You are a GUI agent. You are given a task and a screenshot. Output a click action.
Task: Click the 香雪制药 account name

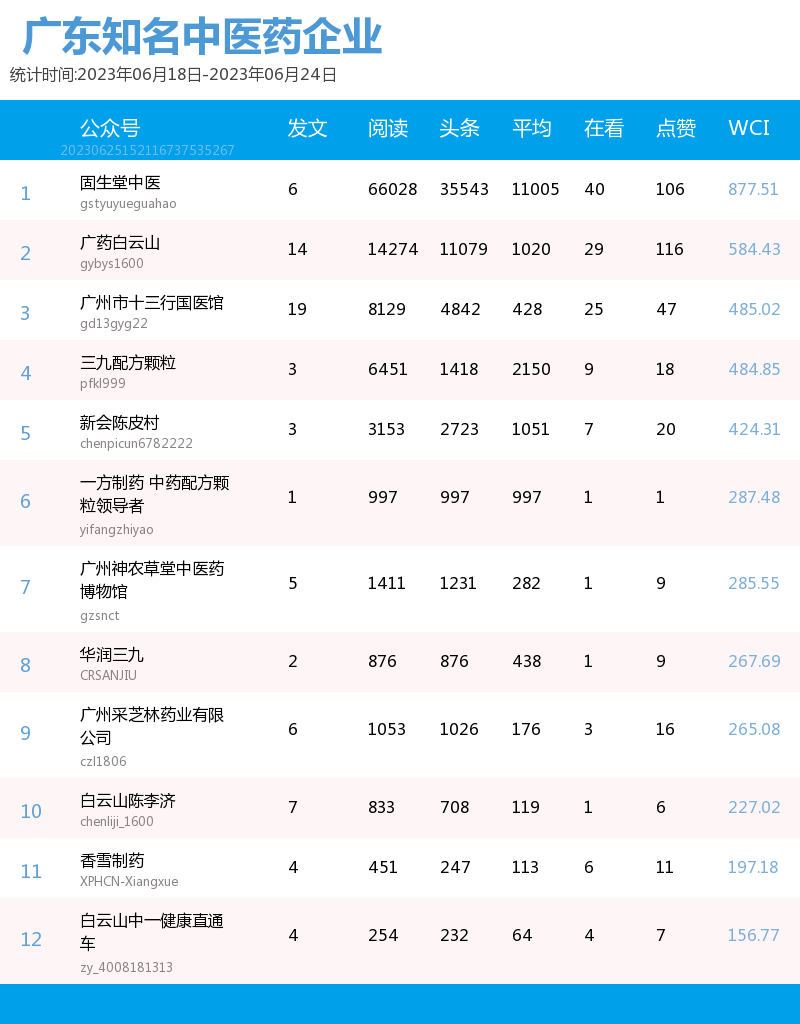click(110, 861)
